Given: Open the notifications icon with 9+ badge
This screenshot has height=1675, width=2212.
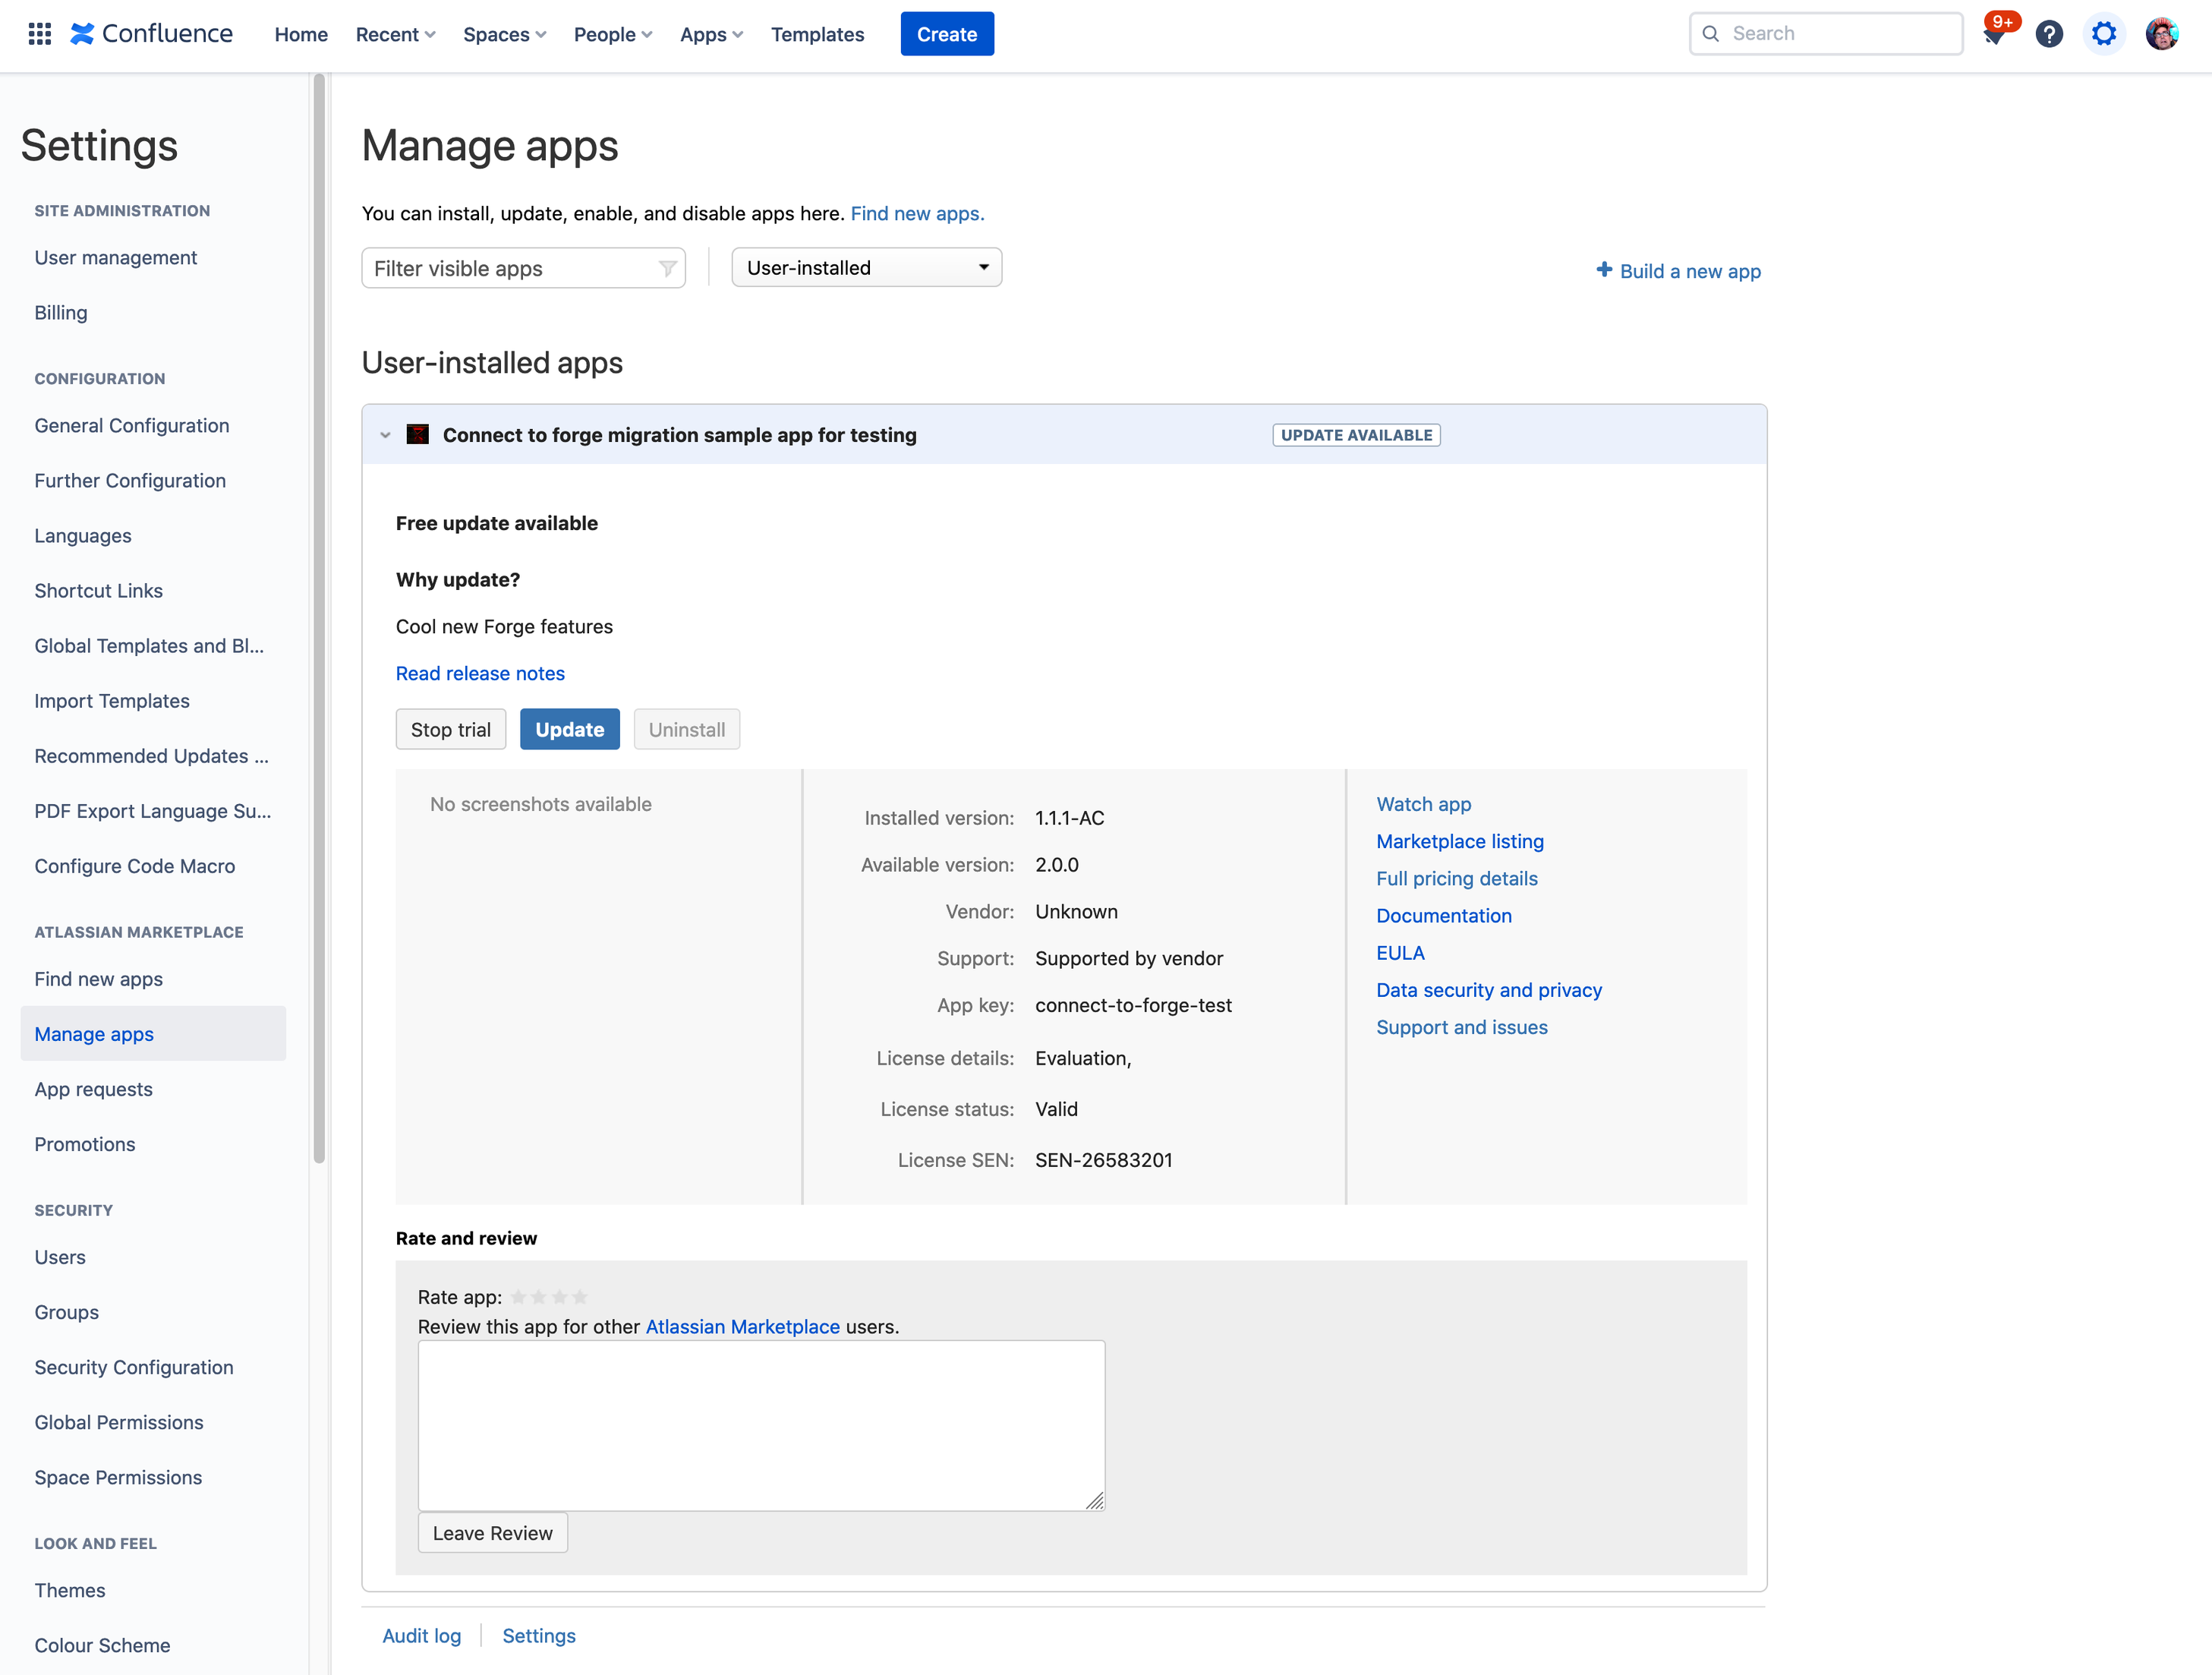Looking at the screenshot, I should (x=1995, y=34).
